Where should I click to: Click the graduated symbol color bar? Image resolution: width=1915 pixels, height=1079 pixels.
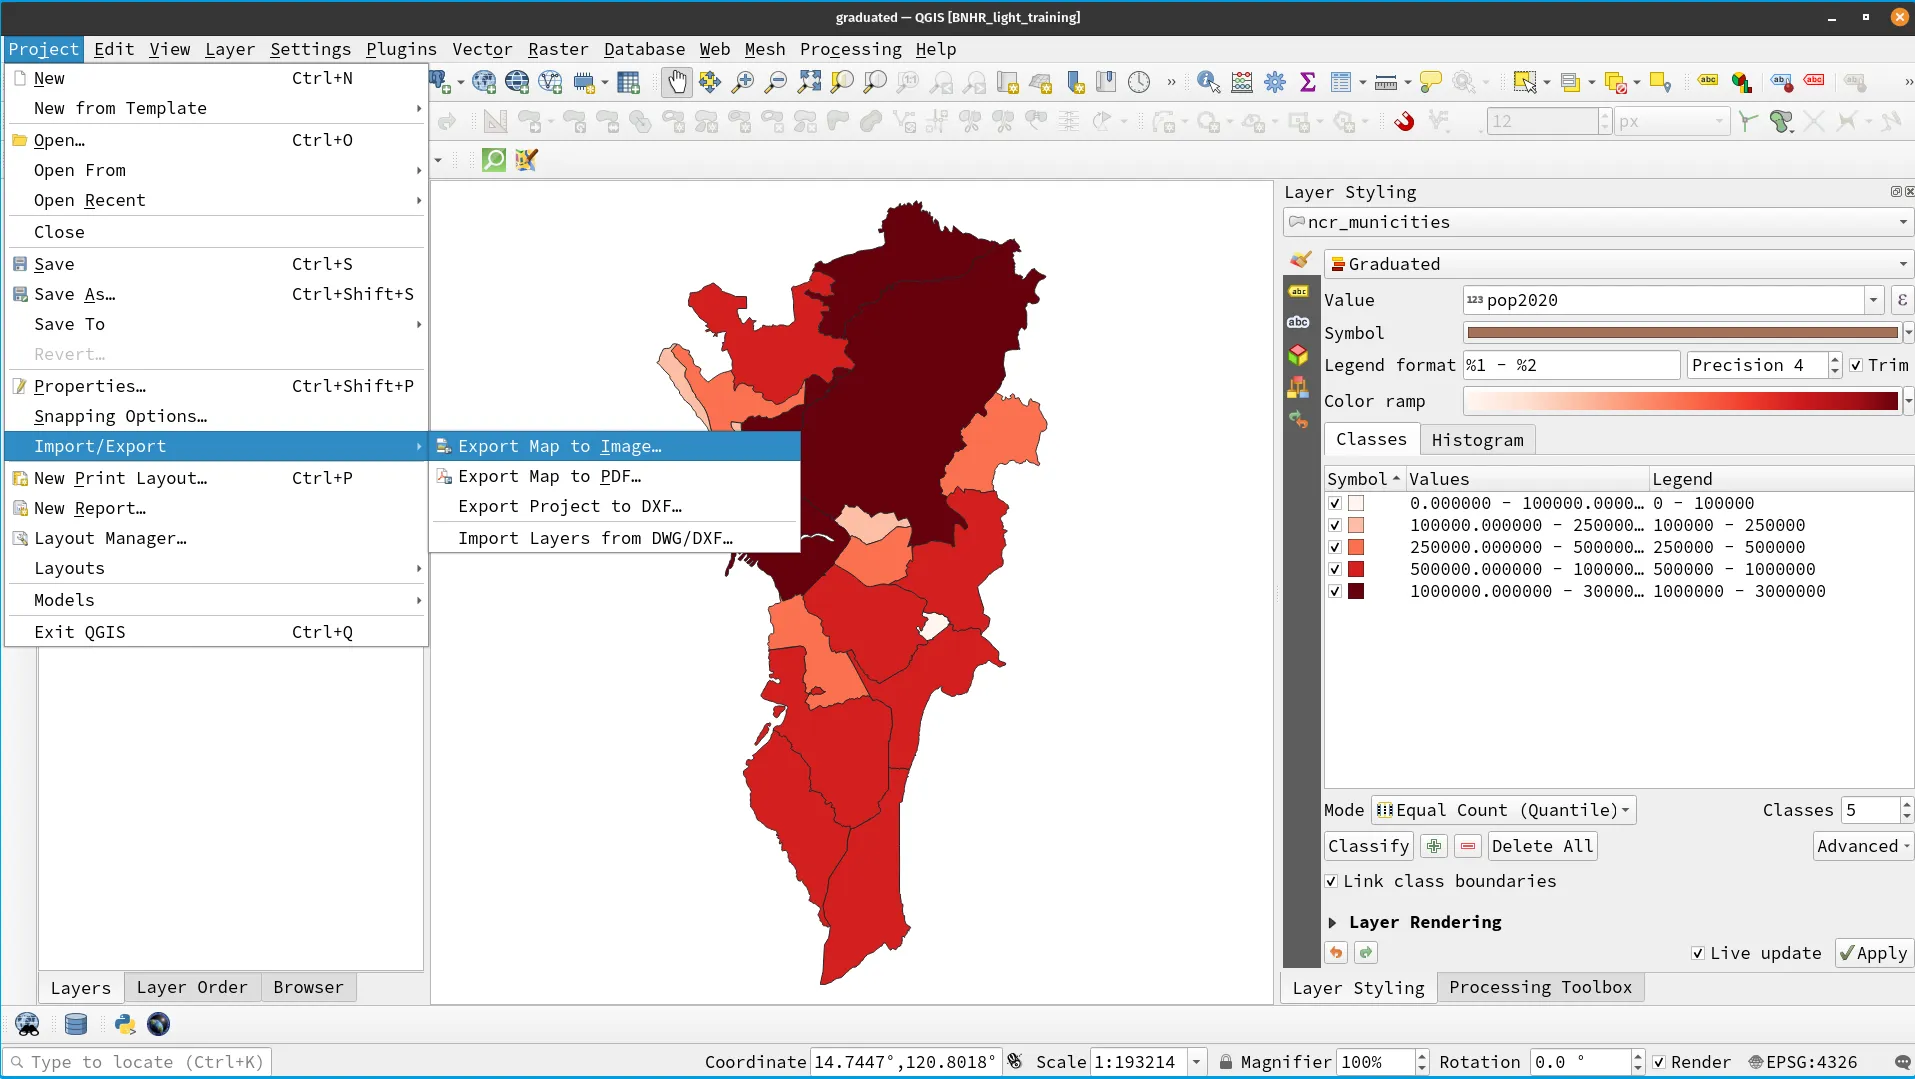1680,333
